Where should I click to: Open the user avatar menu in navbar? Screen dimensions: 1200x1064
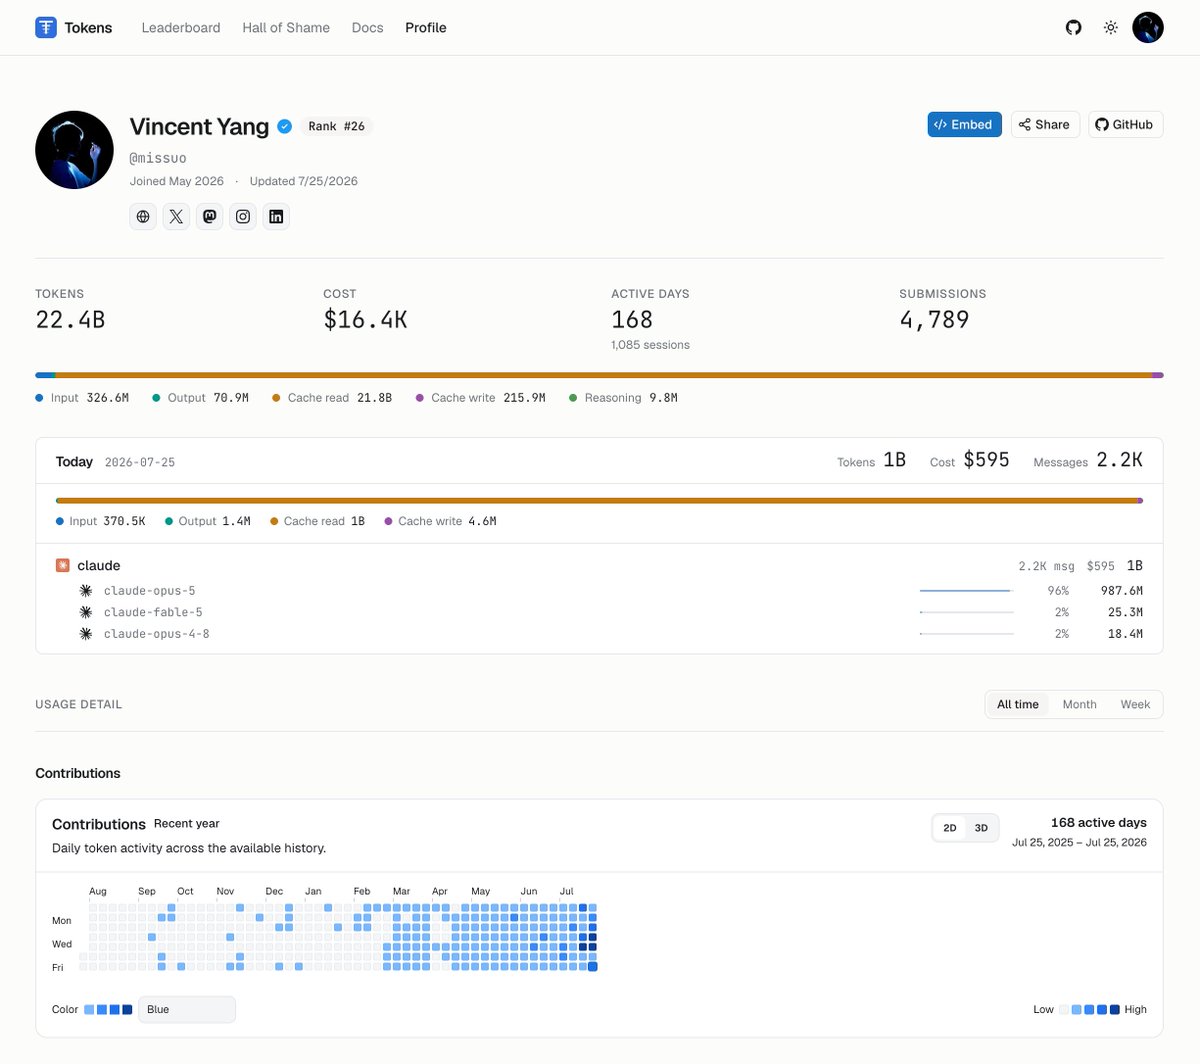1147,28
